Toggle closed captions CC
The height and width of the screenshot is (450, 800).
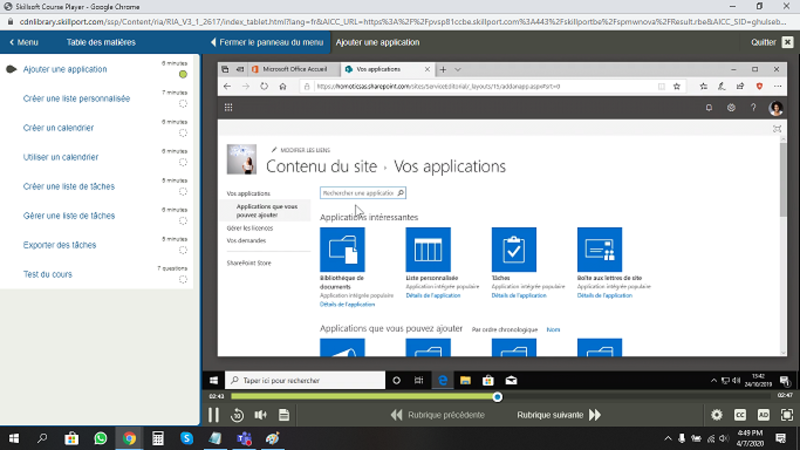coord(740,415)
